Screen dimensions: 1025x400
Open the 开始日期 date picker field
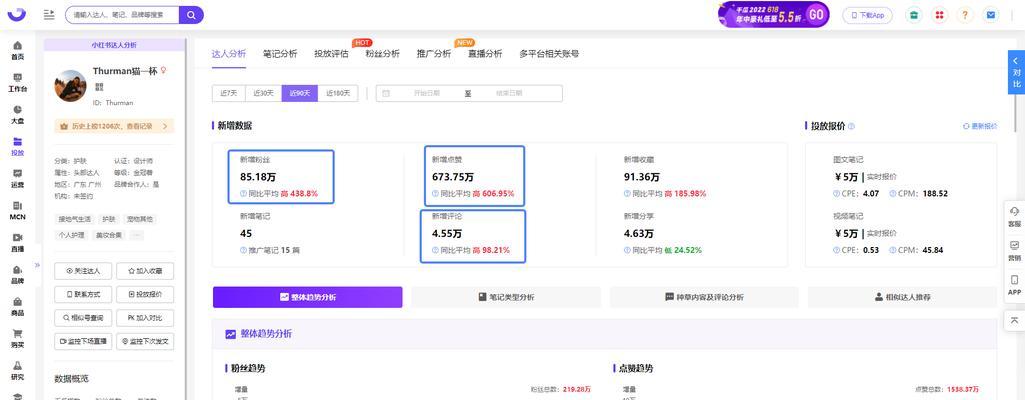pos(426,93)
